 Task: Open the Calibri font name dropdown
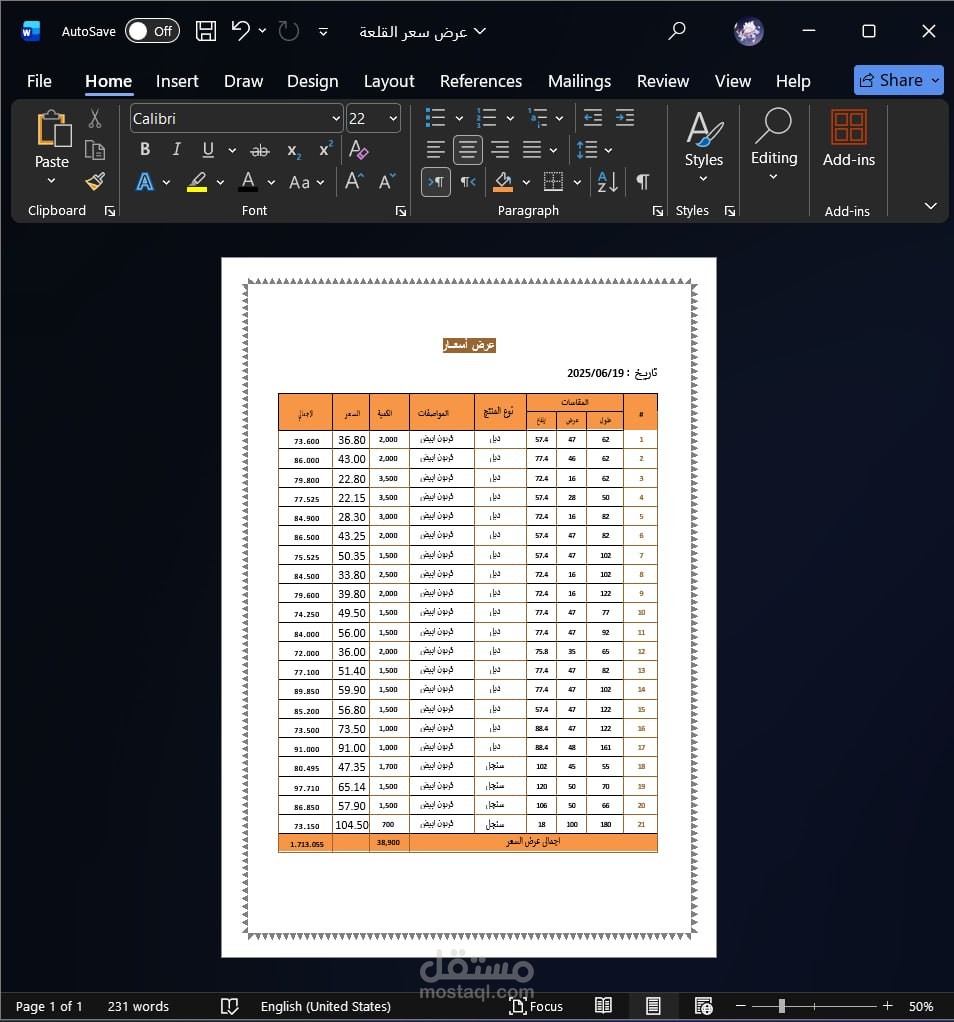[x=336, y=119]
